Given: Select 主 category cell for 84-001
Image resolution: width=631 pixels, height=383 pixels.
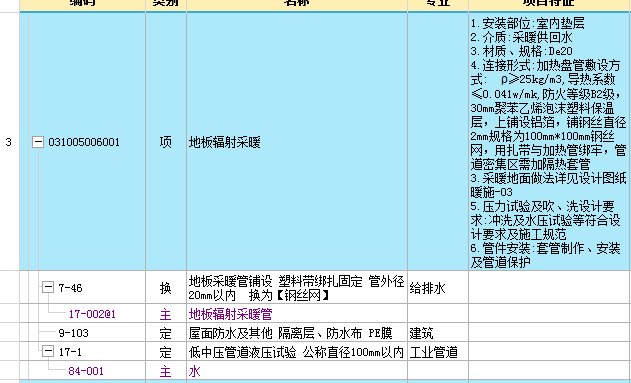Looking at the screenshot, I should click(166, 371).
